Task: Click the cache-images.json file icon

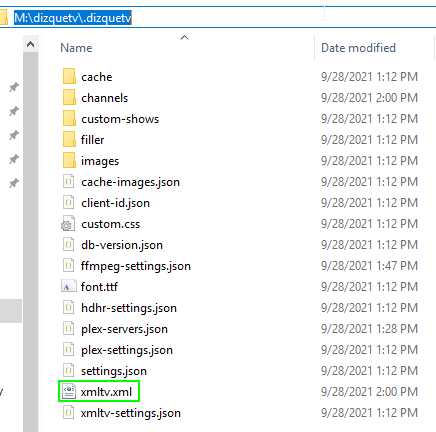Action: pyautogui.click(x=68, y=182)
